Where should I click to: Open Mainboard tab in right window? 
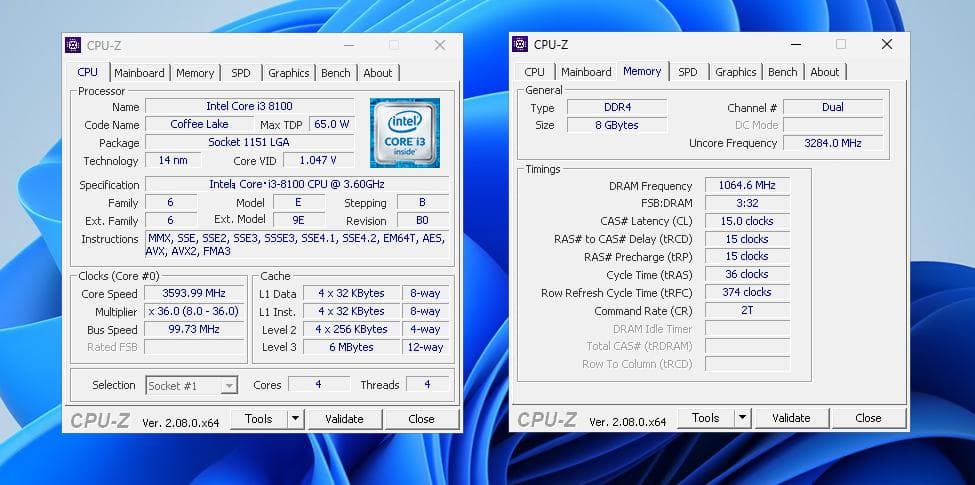(586, 72)
